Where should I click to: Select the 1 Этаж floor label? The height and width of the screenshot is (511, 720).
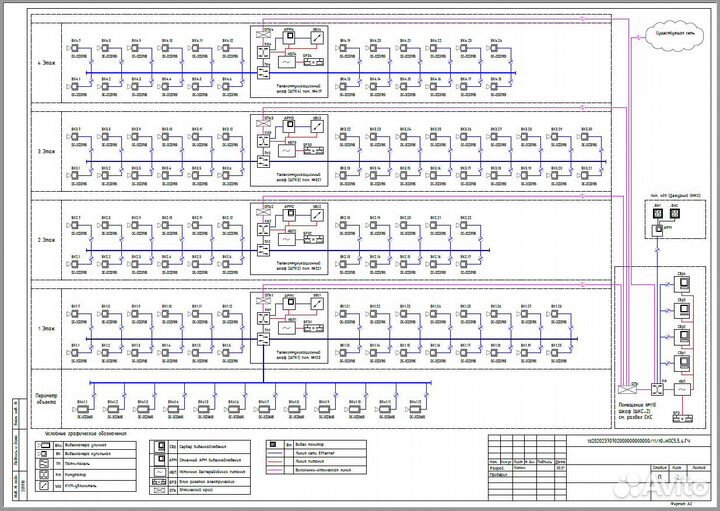click(x=48, y=328)
